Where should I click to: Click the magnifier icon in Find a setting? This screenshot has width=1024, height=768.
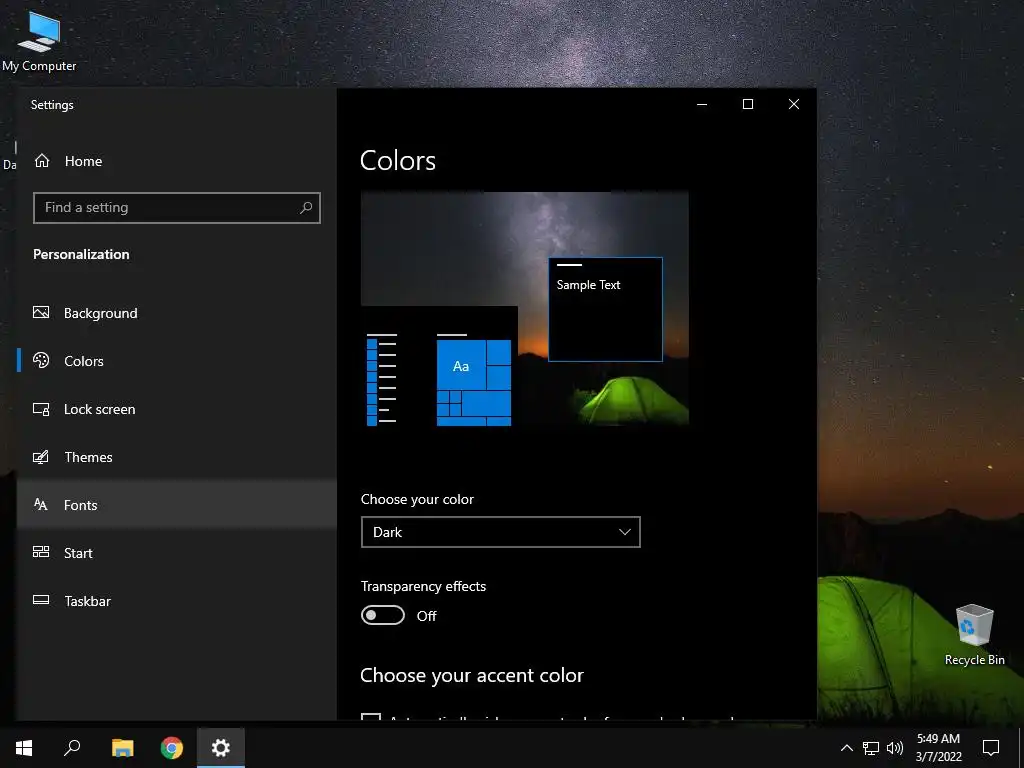(x=306, y=208)
